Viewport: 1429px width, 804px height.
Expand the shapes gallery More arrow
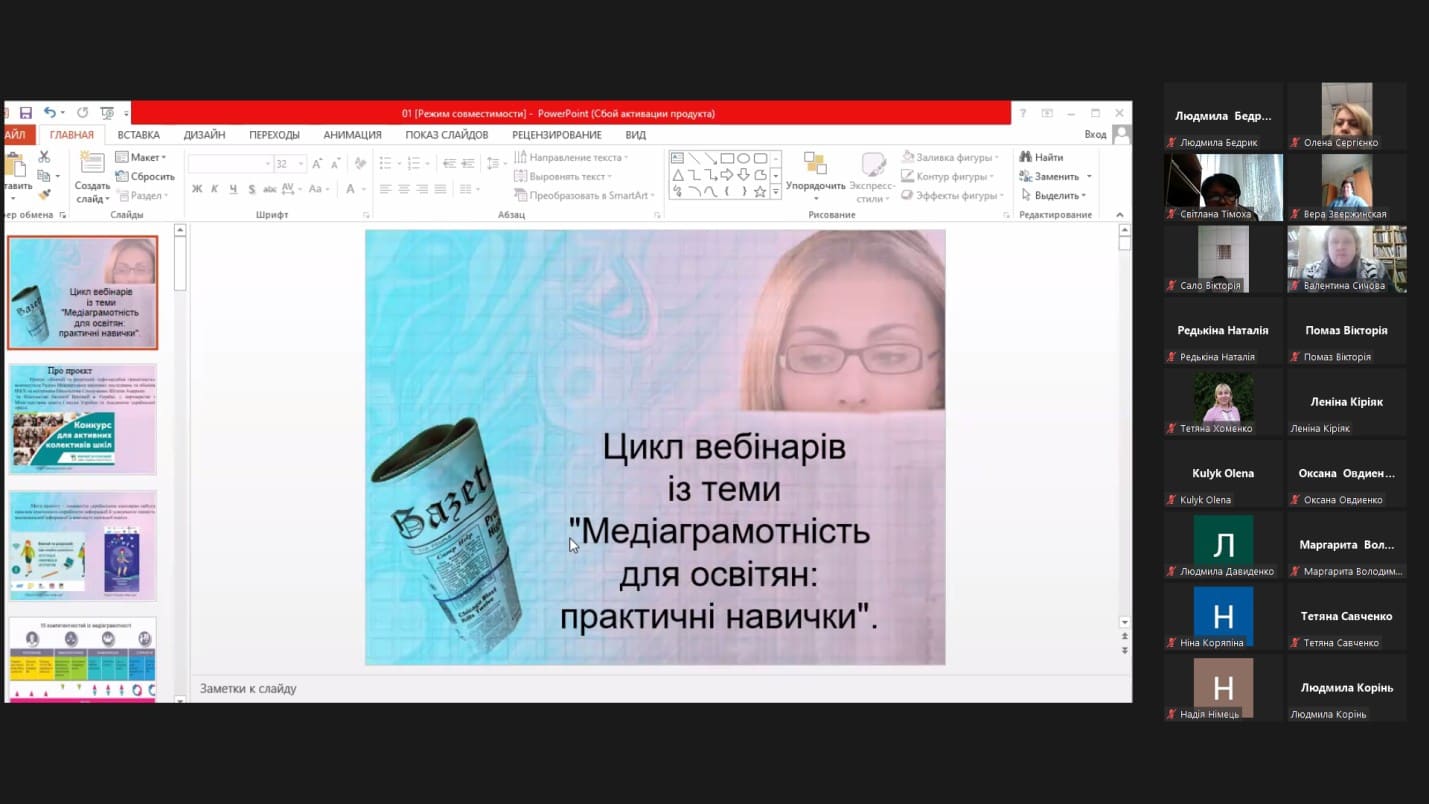coord(776,192)
